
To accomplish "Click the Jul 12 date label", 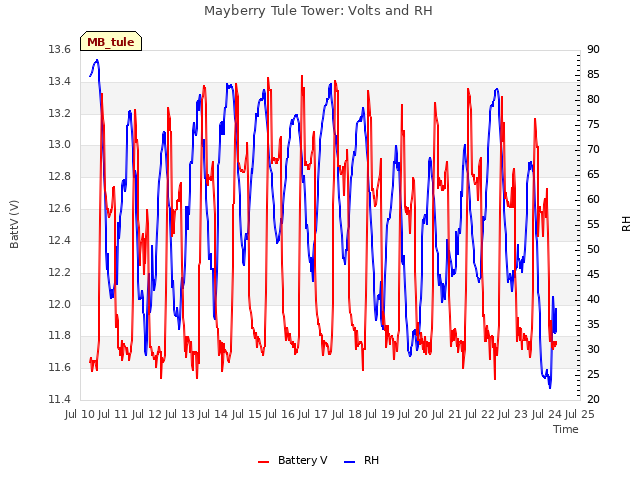I will click(x=147, y=415).
